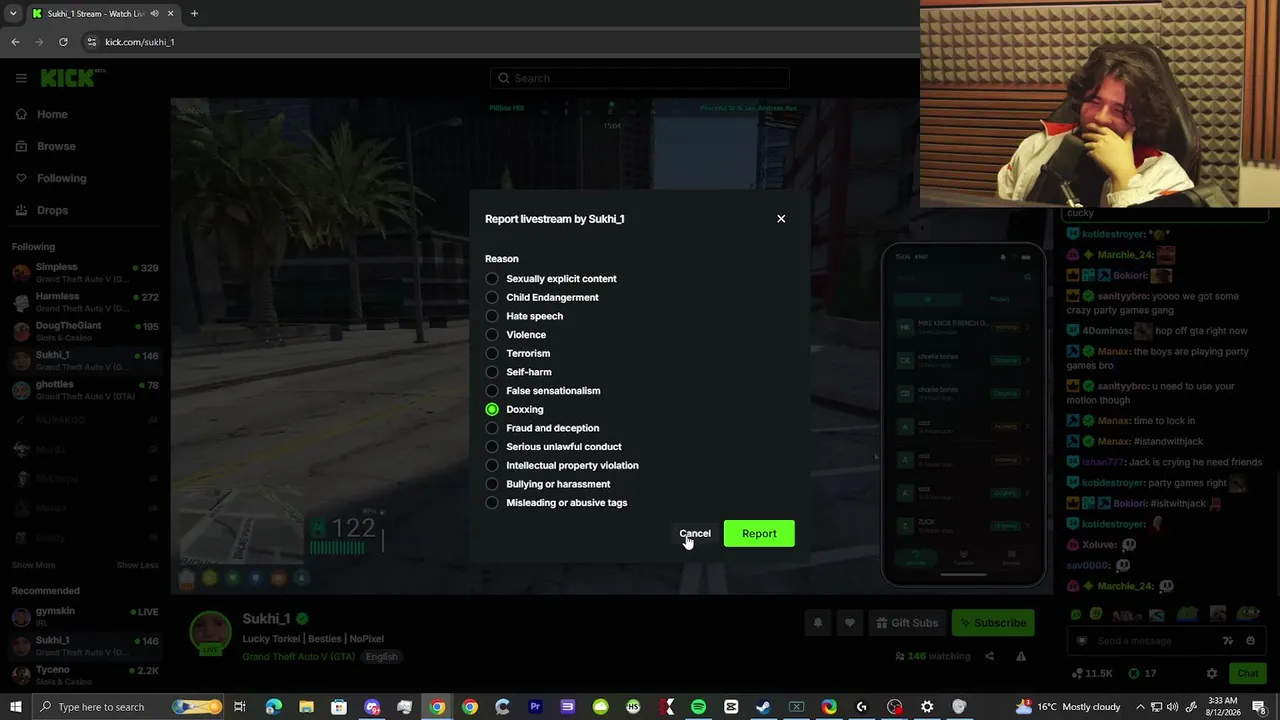1280x720 pixels.
Task: Open File Explorer from the taskbar
Action: (x=306, y=707)
